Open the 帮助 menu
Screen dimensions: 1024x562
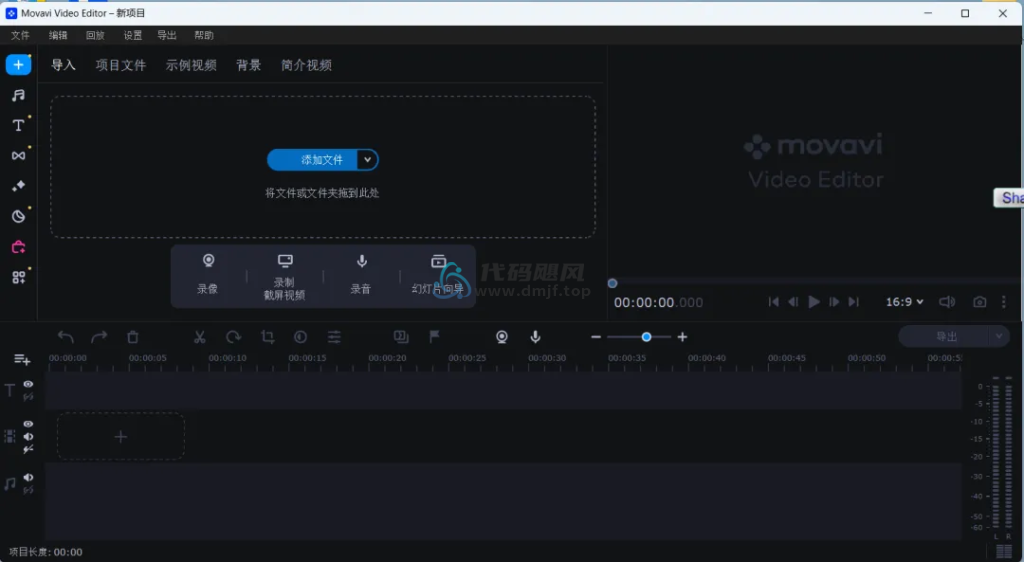tap(204, 35)
